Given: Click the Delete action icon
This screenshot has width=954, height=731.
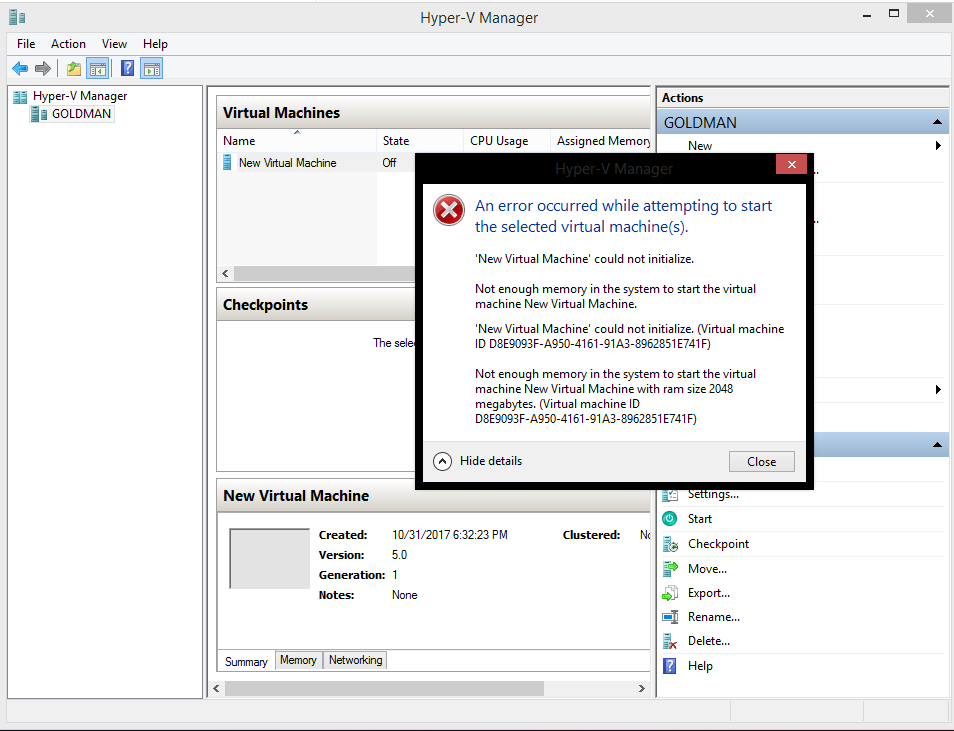Looking at the screenshot, I should point(670,641).
